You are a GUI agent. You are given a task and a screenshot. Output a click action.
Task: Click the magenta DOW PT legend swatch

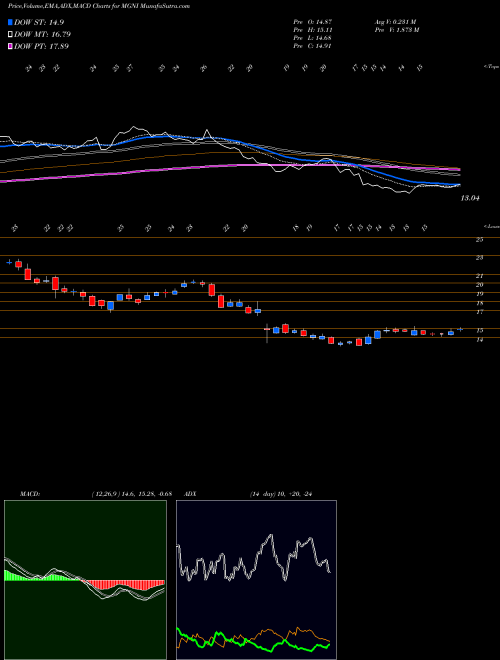point(11,46)
